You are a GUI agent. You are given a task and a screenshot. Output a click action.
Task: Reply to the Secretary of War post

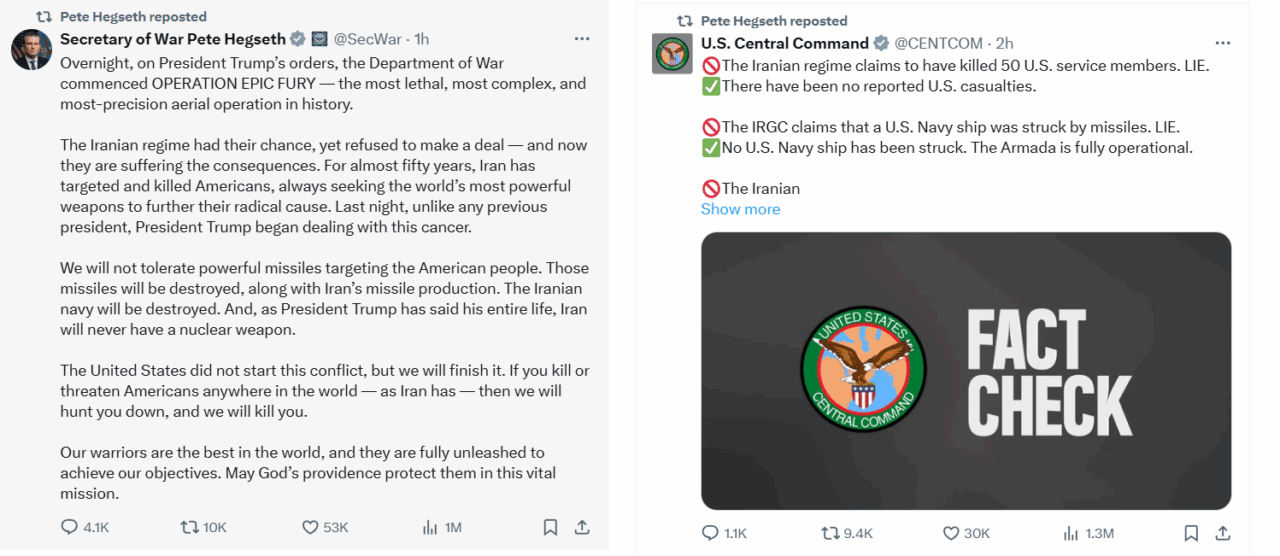[x=70, y=527]
